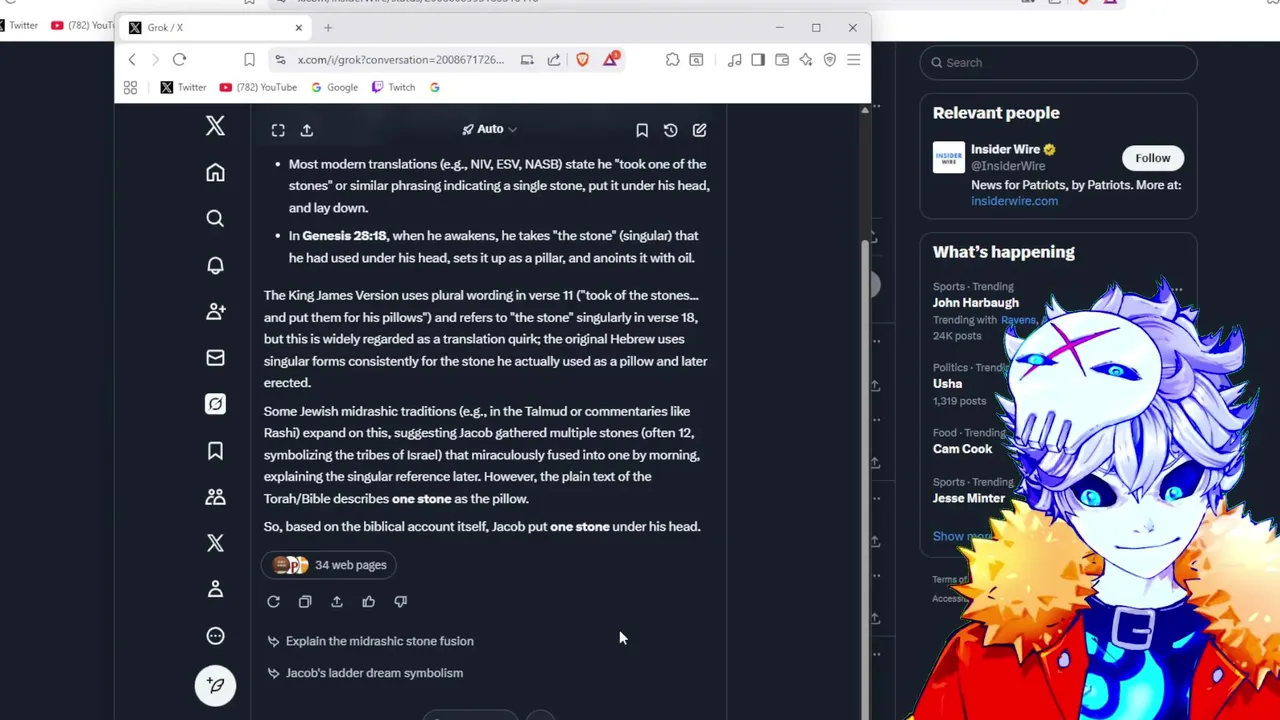Open Messages envelope in the sidebar
This screenshot has width=1280, height=720.
coord(215,358)
